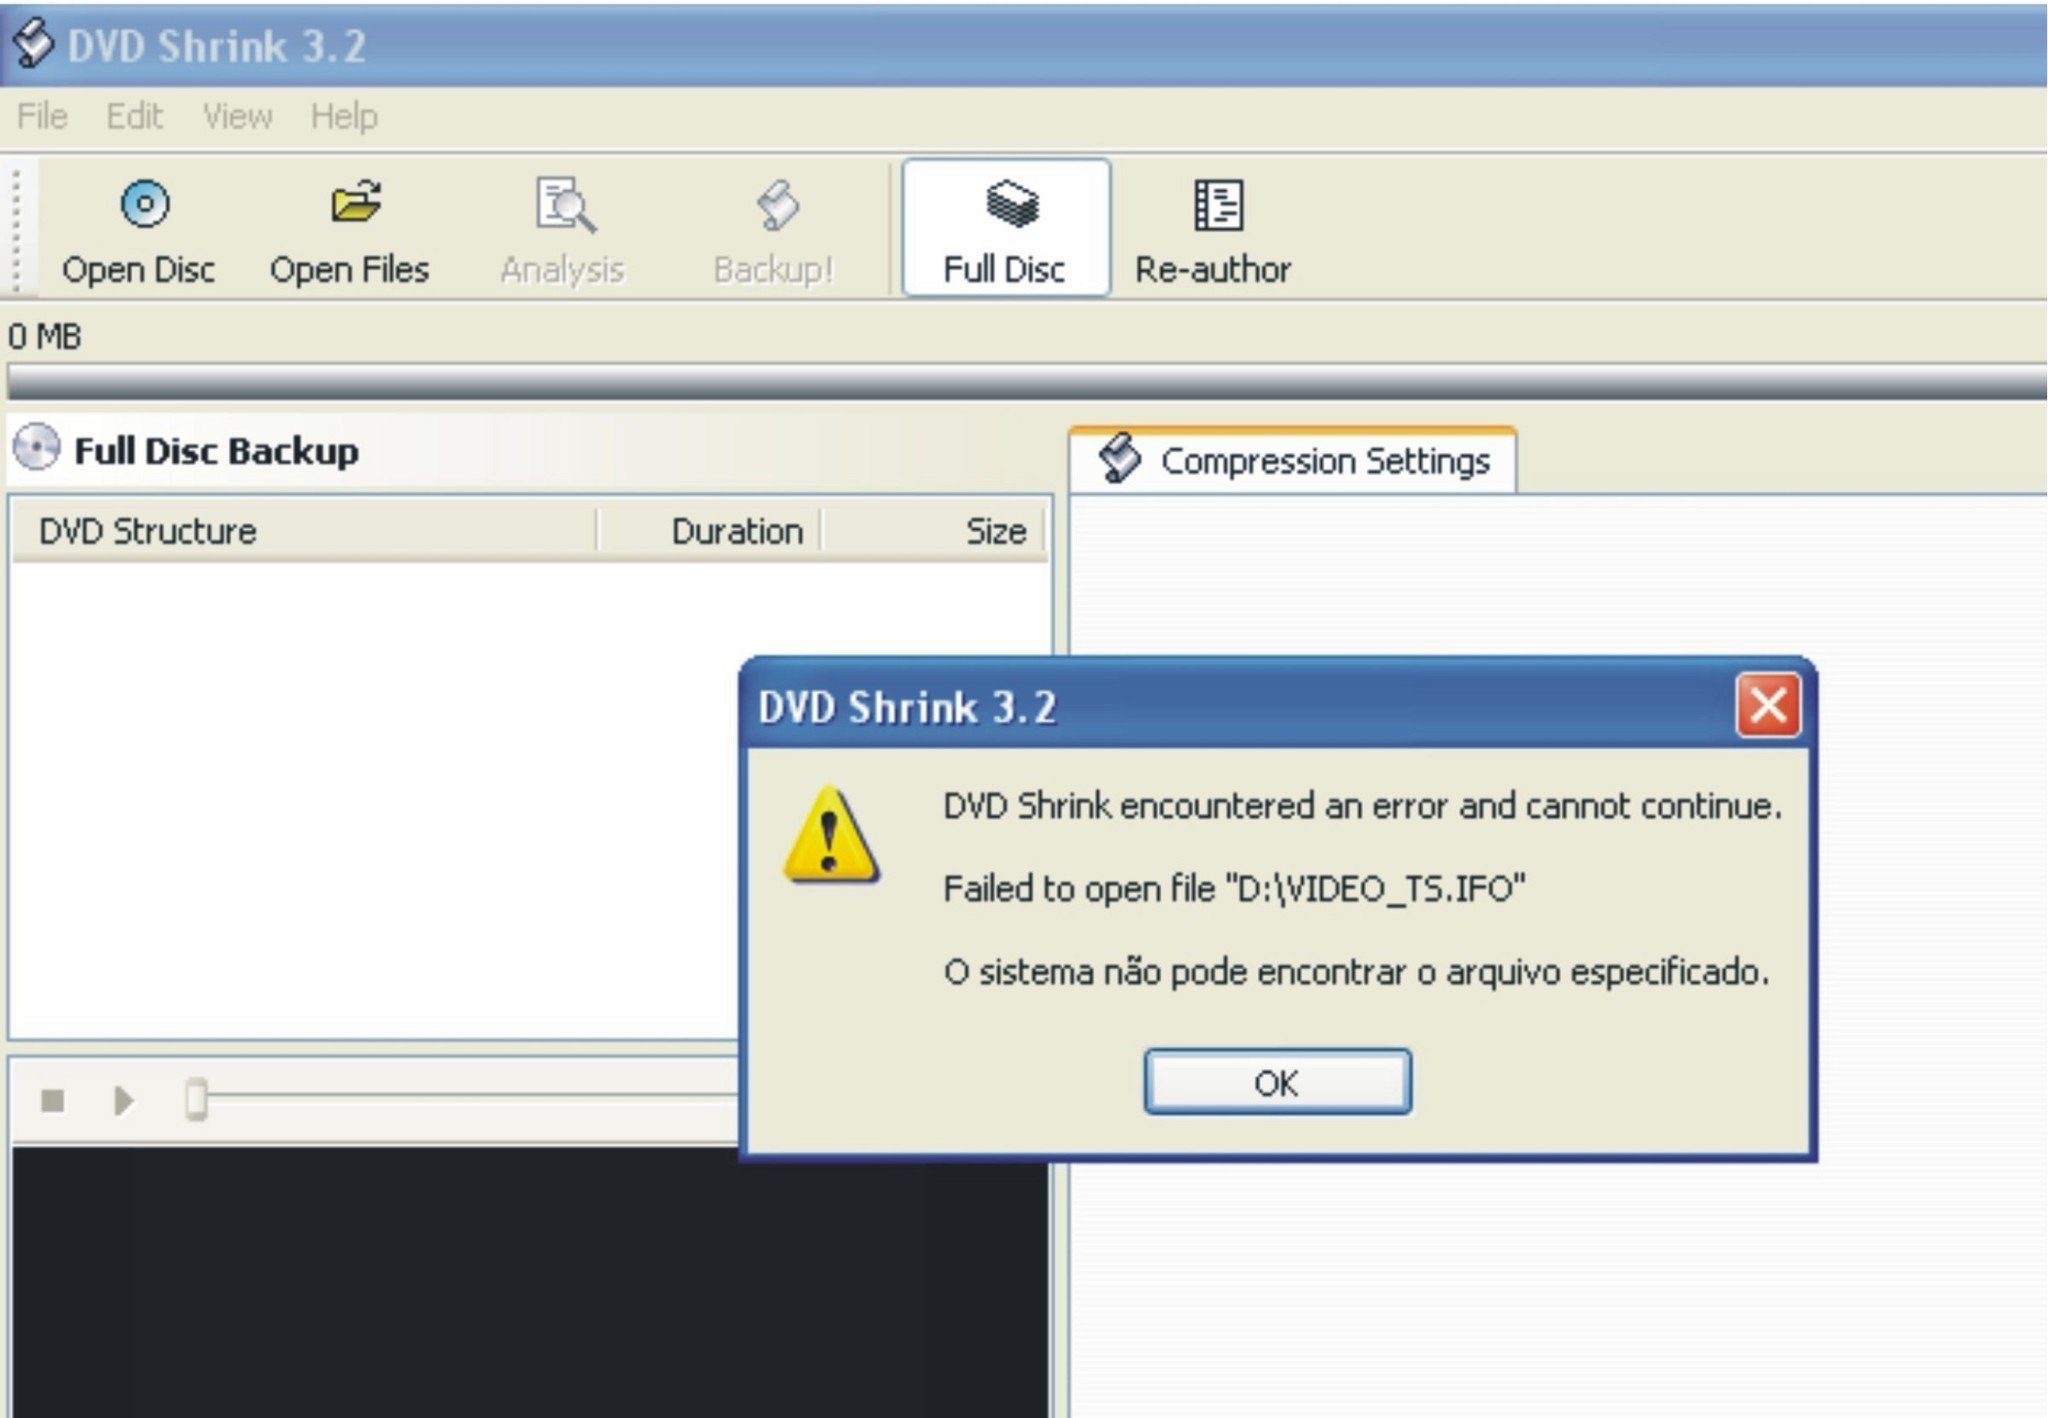Click the Duration column header
Viewport: 2048px width, 1418px height.
[x=709, y=531]
